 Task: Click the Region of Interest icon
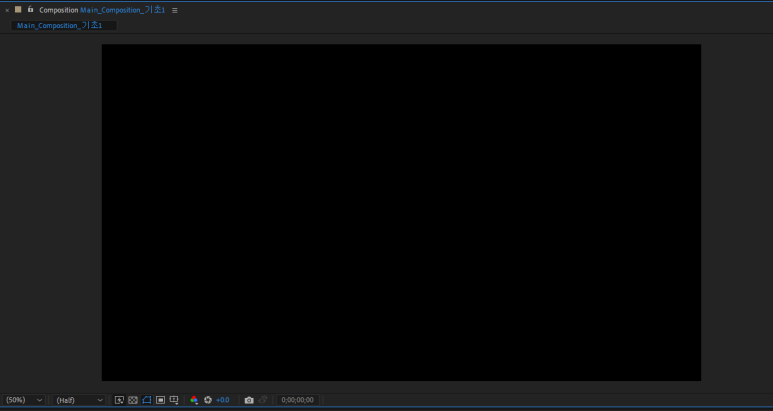tap(160, 400)
